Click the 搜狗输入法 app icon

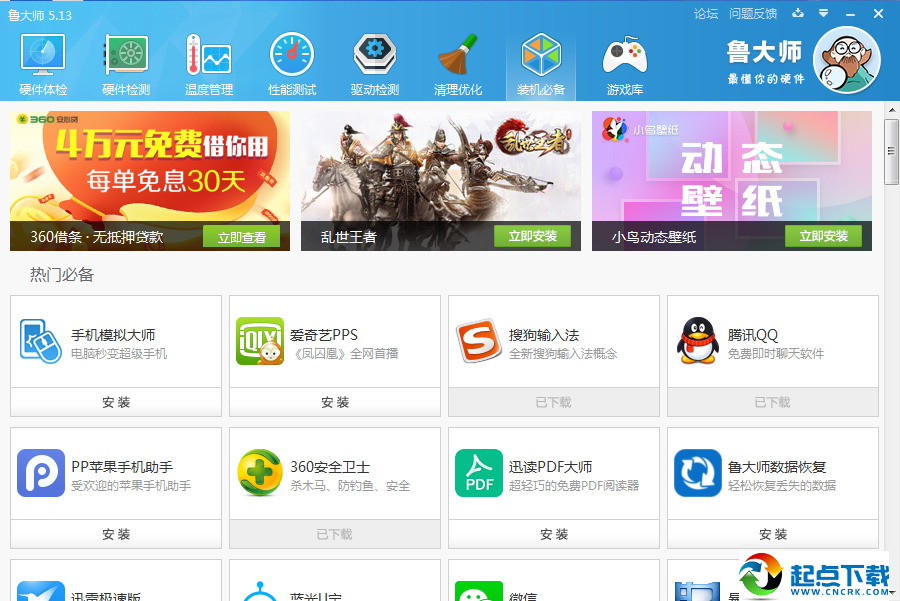coord(479,341)
